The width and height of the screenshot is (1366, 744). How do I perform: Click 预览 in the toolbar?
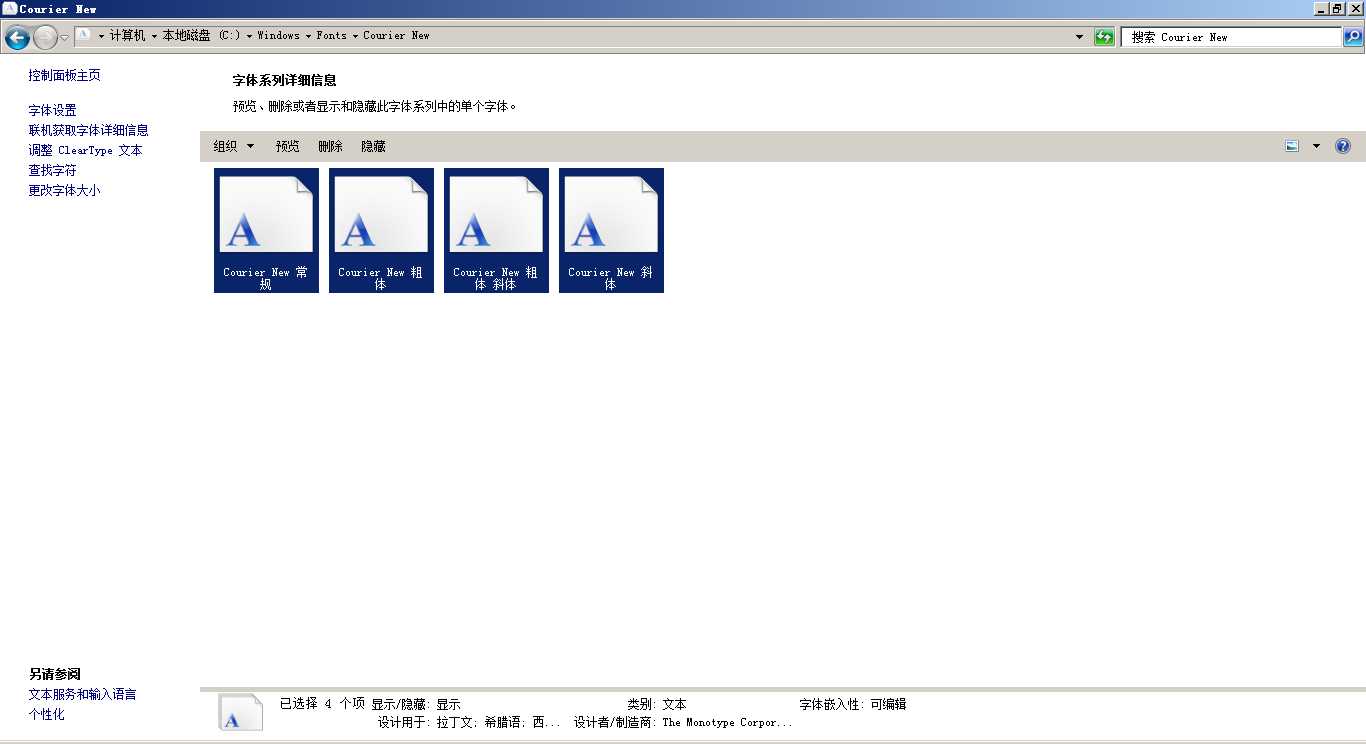tap(287, 146)
